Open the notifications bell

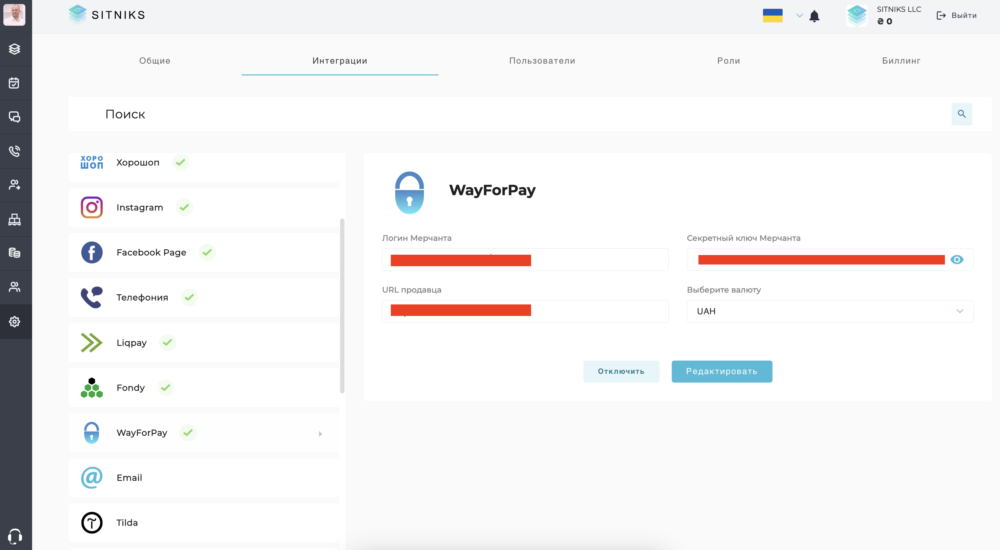(814, 16)
